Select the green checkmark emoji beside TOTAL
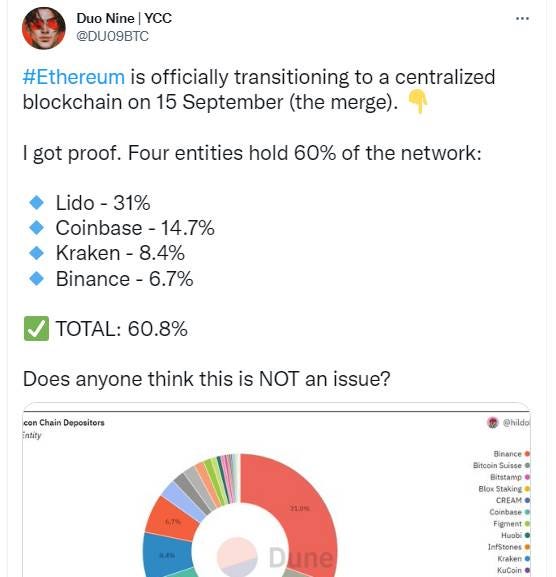The height and width of the screenshot is (577, 556). coord(36,328)
